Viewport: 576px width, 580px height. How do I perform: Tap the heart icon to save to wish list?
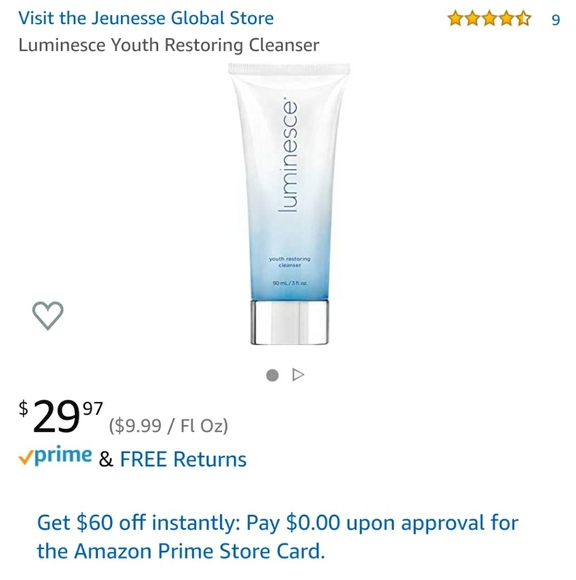click(x=48, y=316)
